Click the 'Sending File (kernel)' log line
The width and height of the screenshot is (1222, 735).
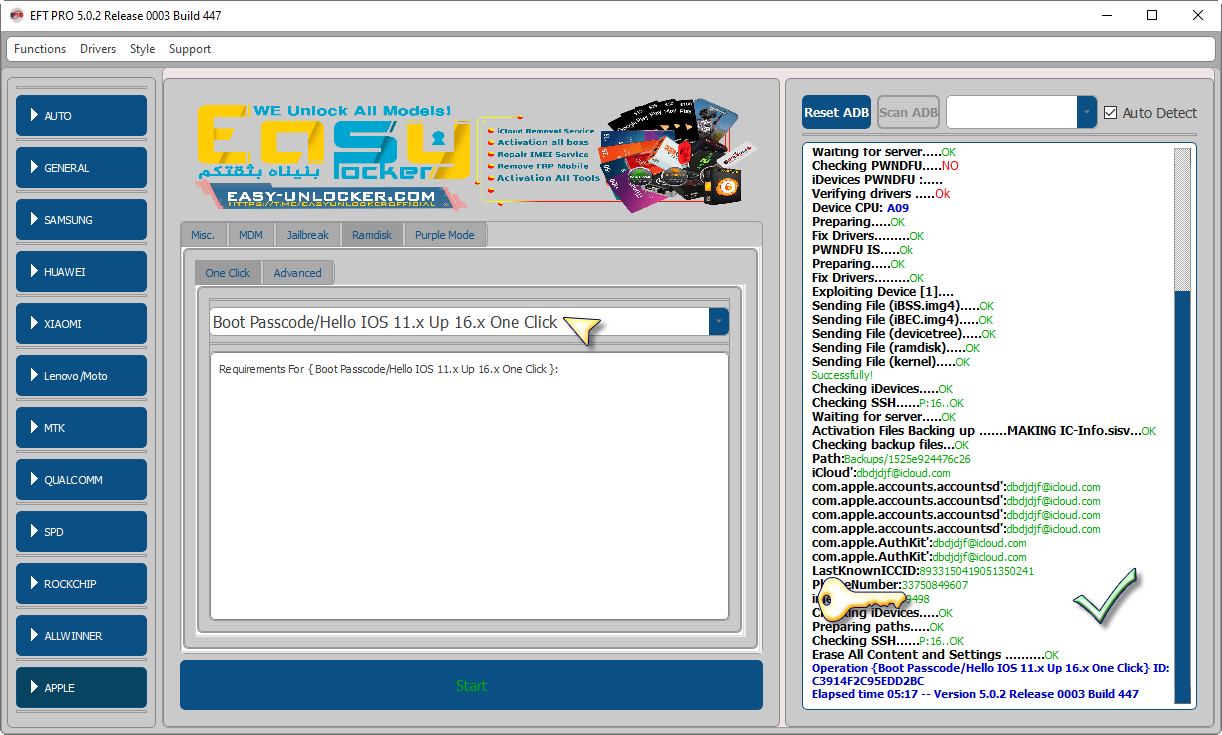(x=889, y=362)
